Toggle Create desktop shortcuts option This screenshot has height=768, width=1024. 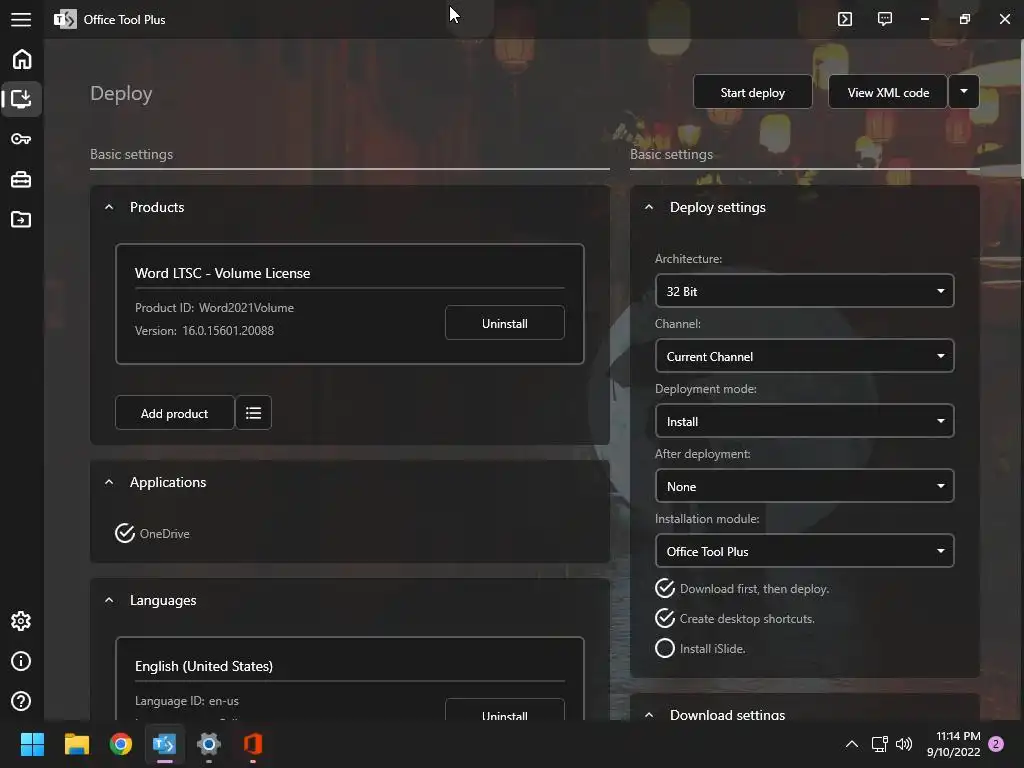click(x=735, y=618)
